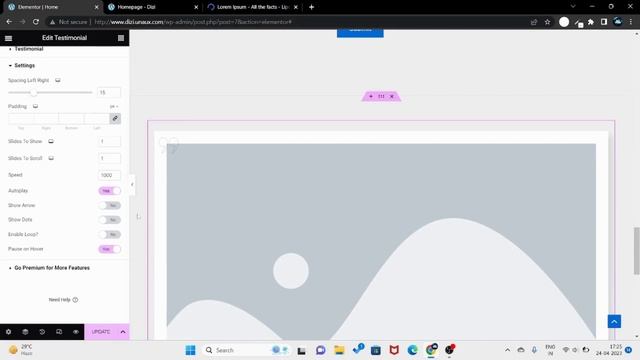Toggle Pause on Hover switch
The image size is (640, 360).
(109, 249)
